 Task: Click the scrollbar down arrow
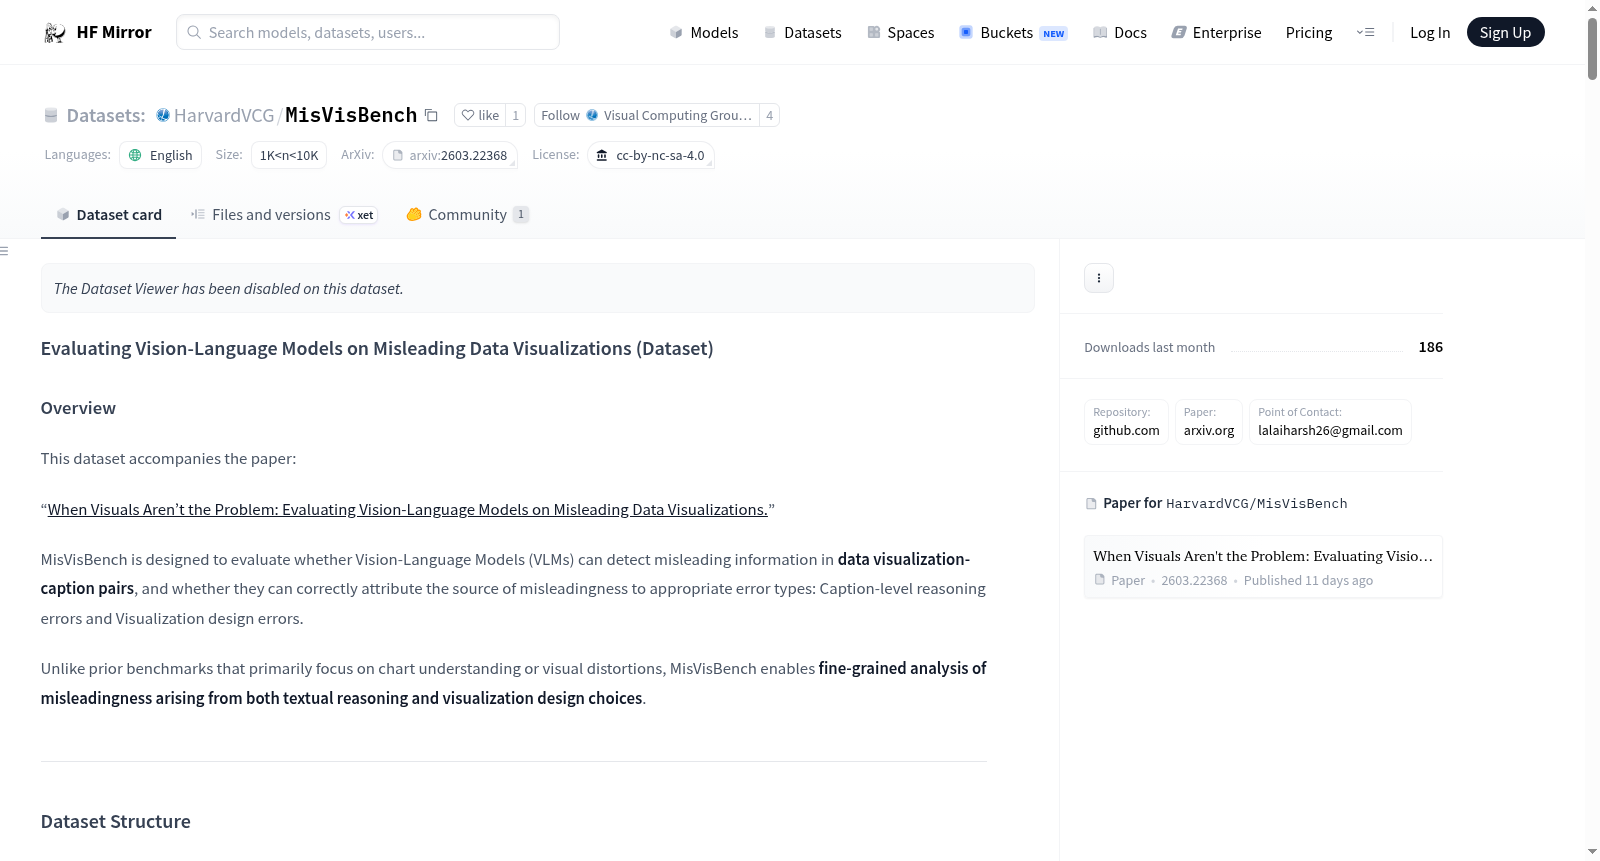pos(1592,852)
